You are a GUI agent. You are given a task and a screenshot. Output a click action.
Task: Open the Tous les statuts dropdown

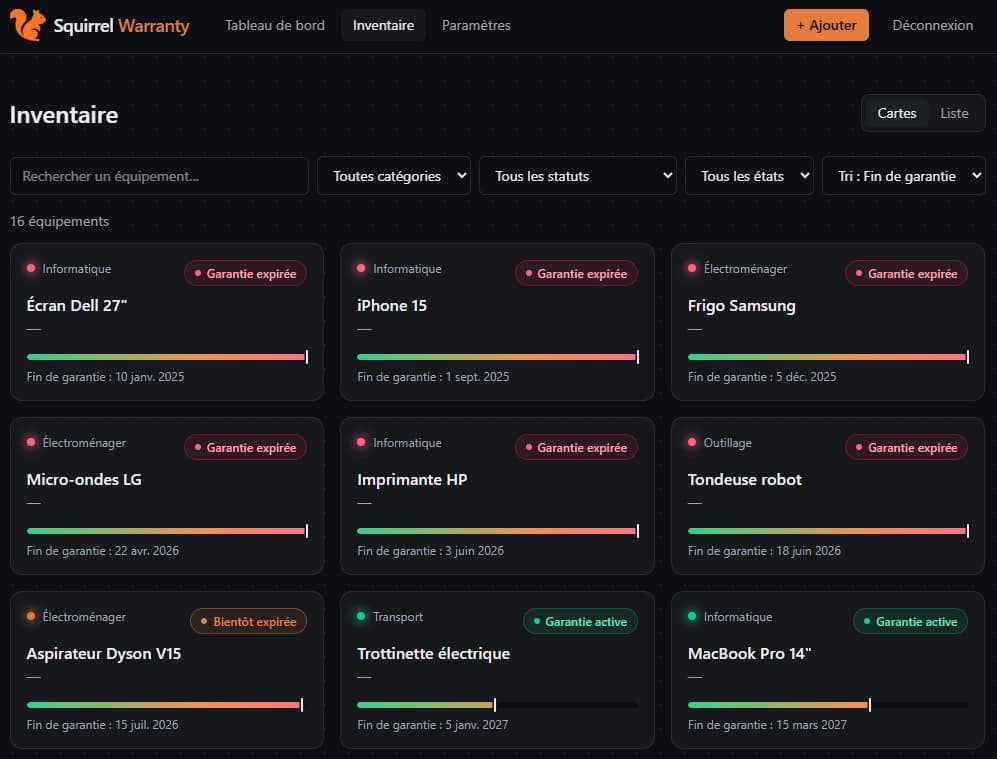(x=577, y=176)
